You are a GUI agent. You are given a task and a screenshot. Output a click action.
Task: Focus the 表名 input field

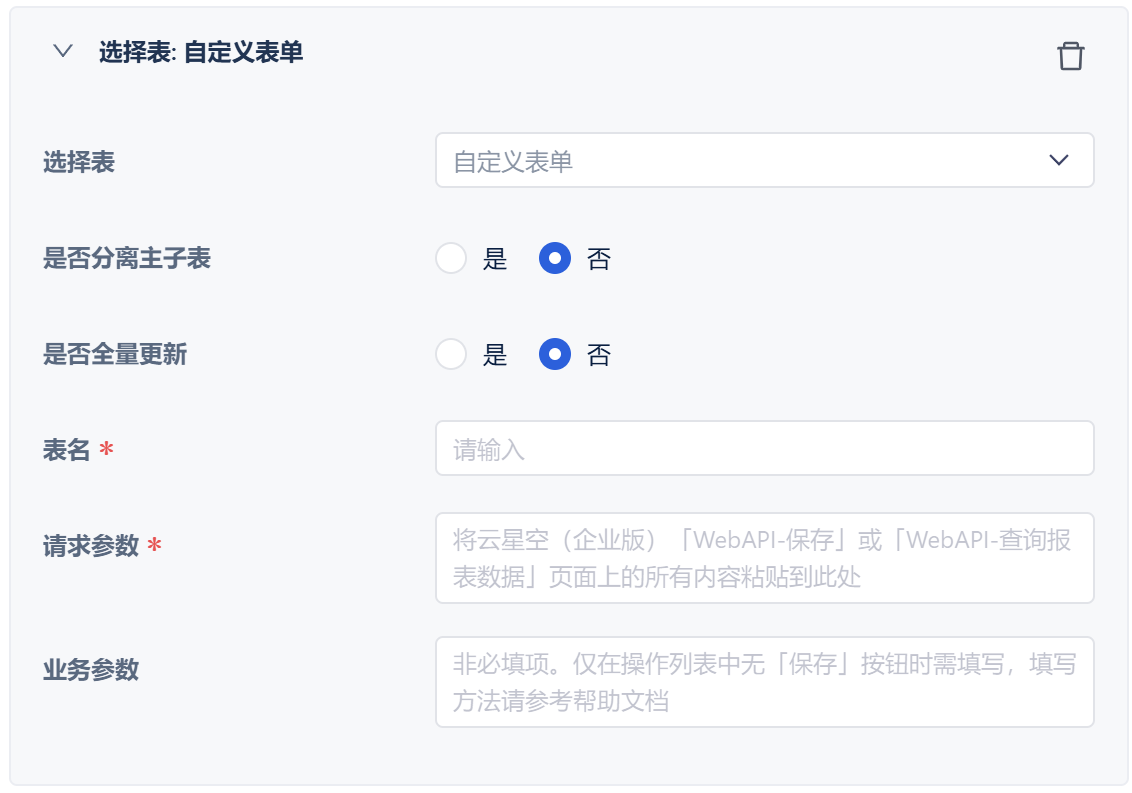tap(764, 449)
